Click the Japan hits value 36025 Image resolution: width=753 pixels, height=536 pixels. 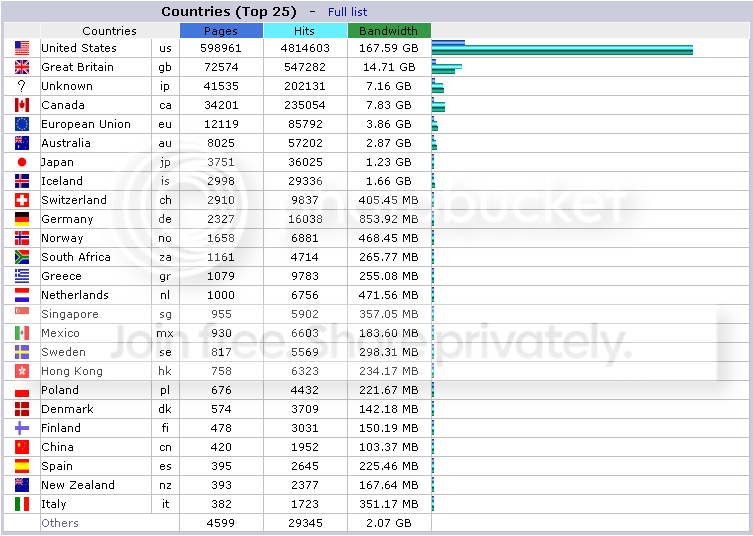tap(305, 162)
